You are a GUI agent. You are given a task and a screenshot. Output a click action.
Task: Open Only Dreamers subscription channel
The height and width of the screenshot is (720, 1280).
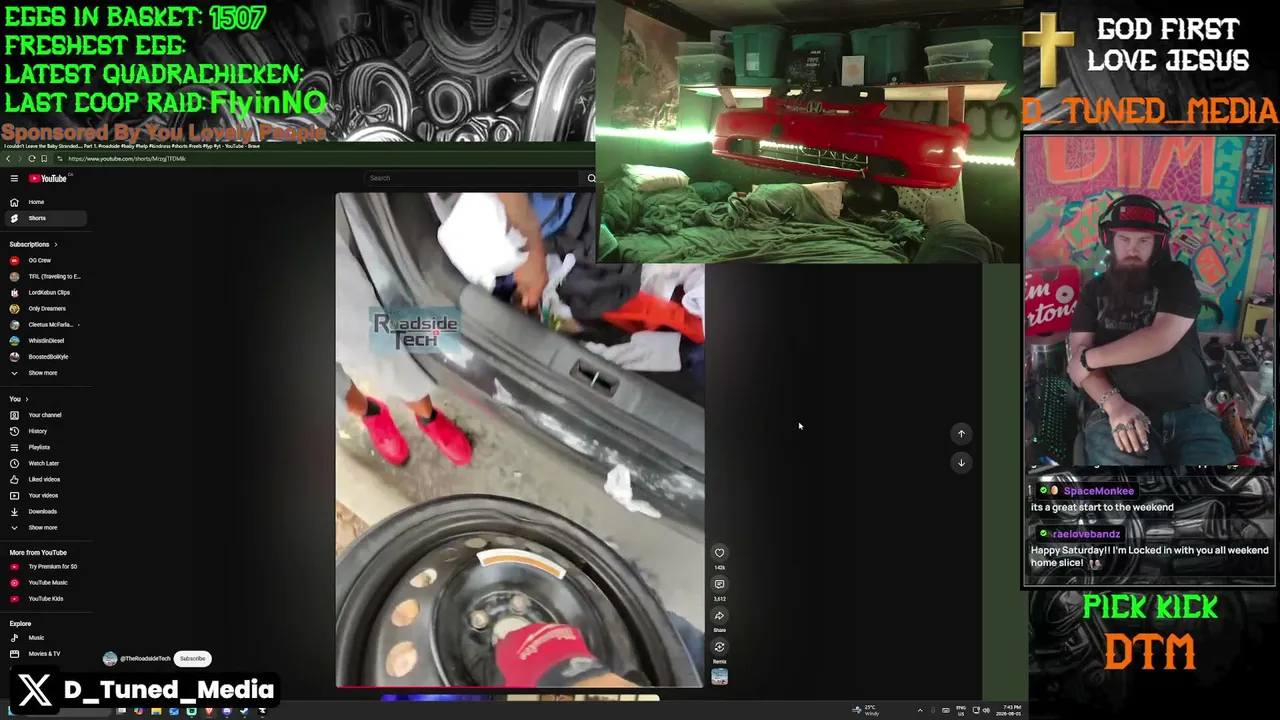click(x=47, y=308)
